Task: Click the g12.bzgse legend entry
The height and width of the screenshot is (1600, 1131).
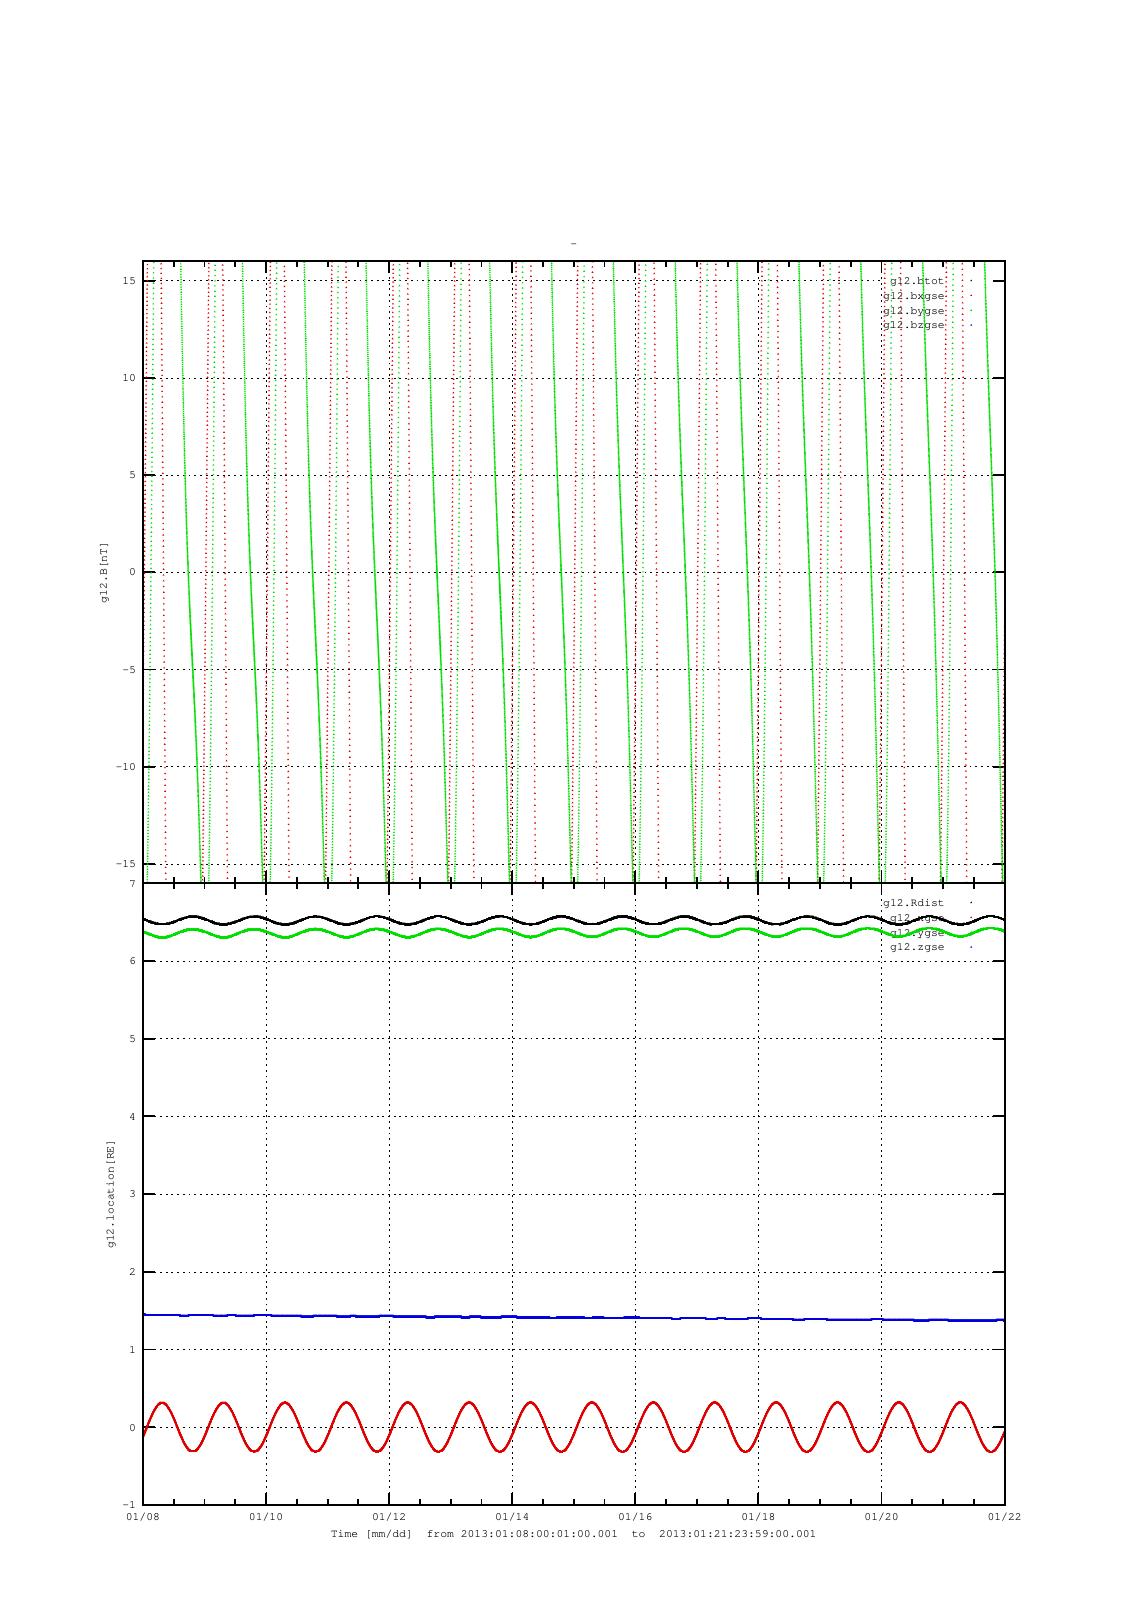Action: coord(914,325)
